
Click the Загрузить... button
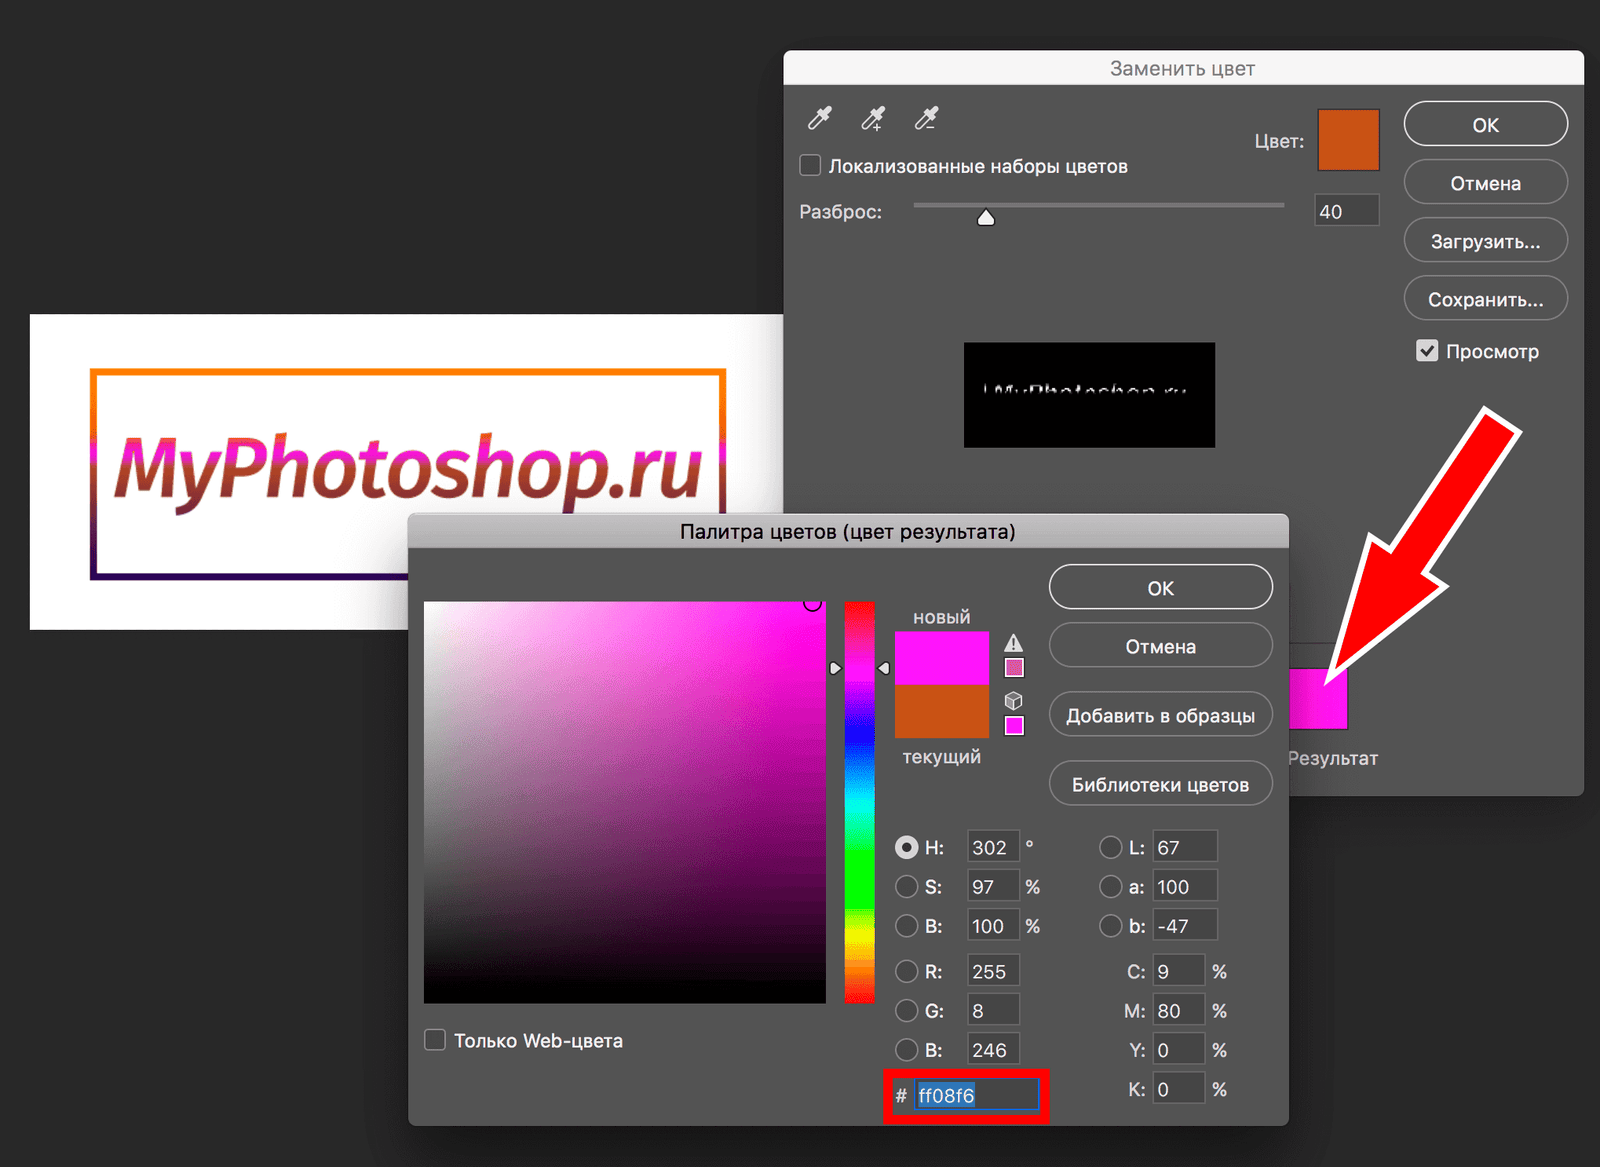tap(1485, 241)
